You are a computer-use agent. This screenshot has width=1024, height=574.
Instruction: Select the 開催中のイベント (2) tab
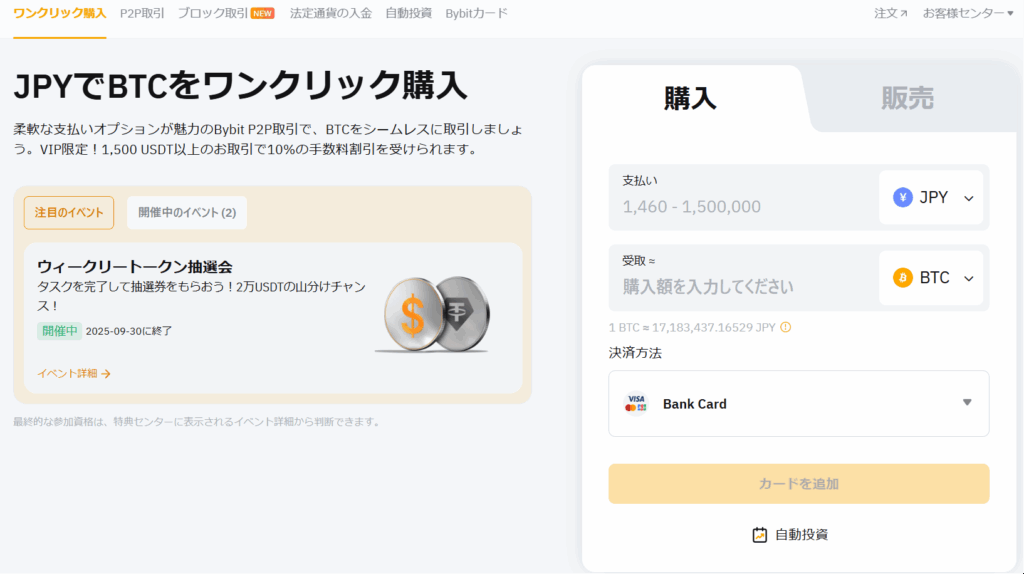tap(187, 212)
